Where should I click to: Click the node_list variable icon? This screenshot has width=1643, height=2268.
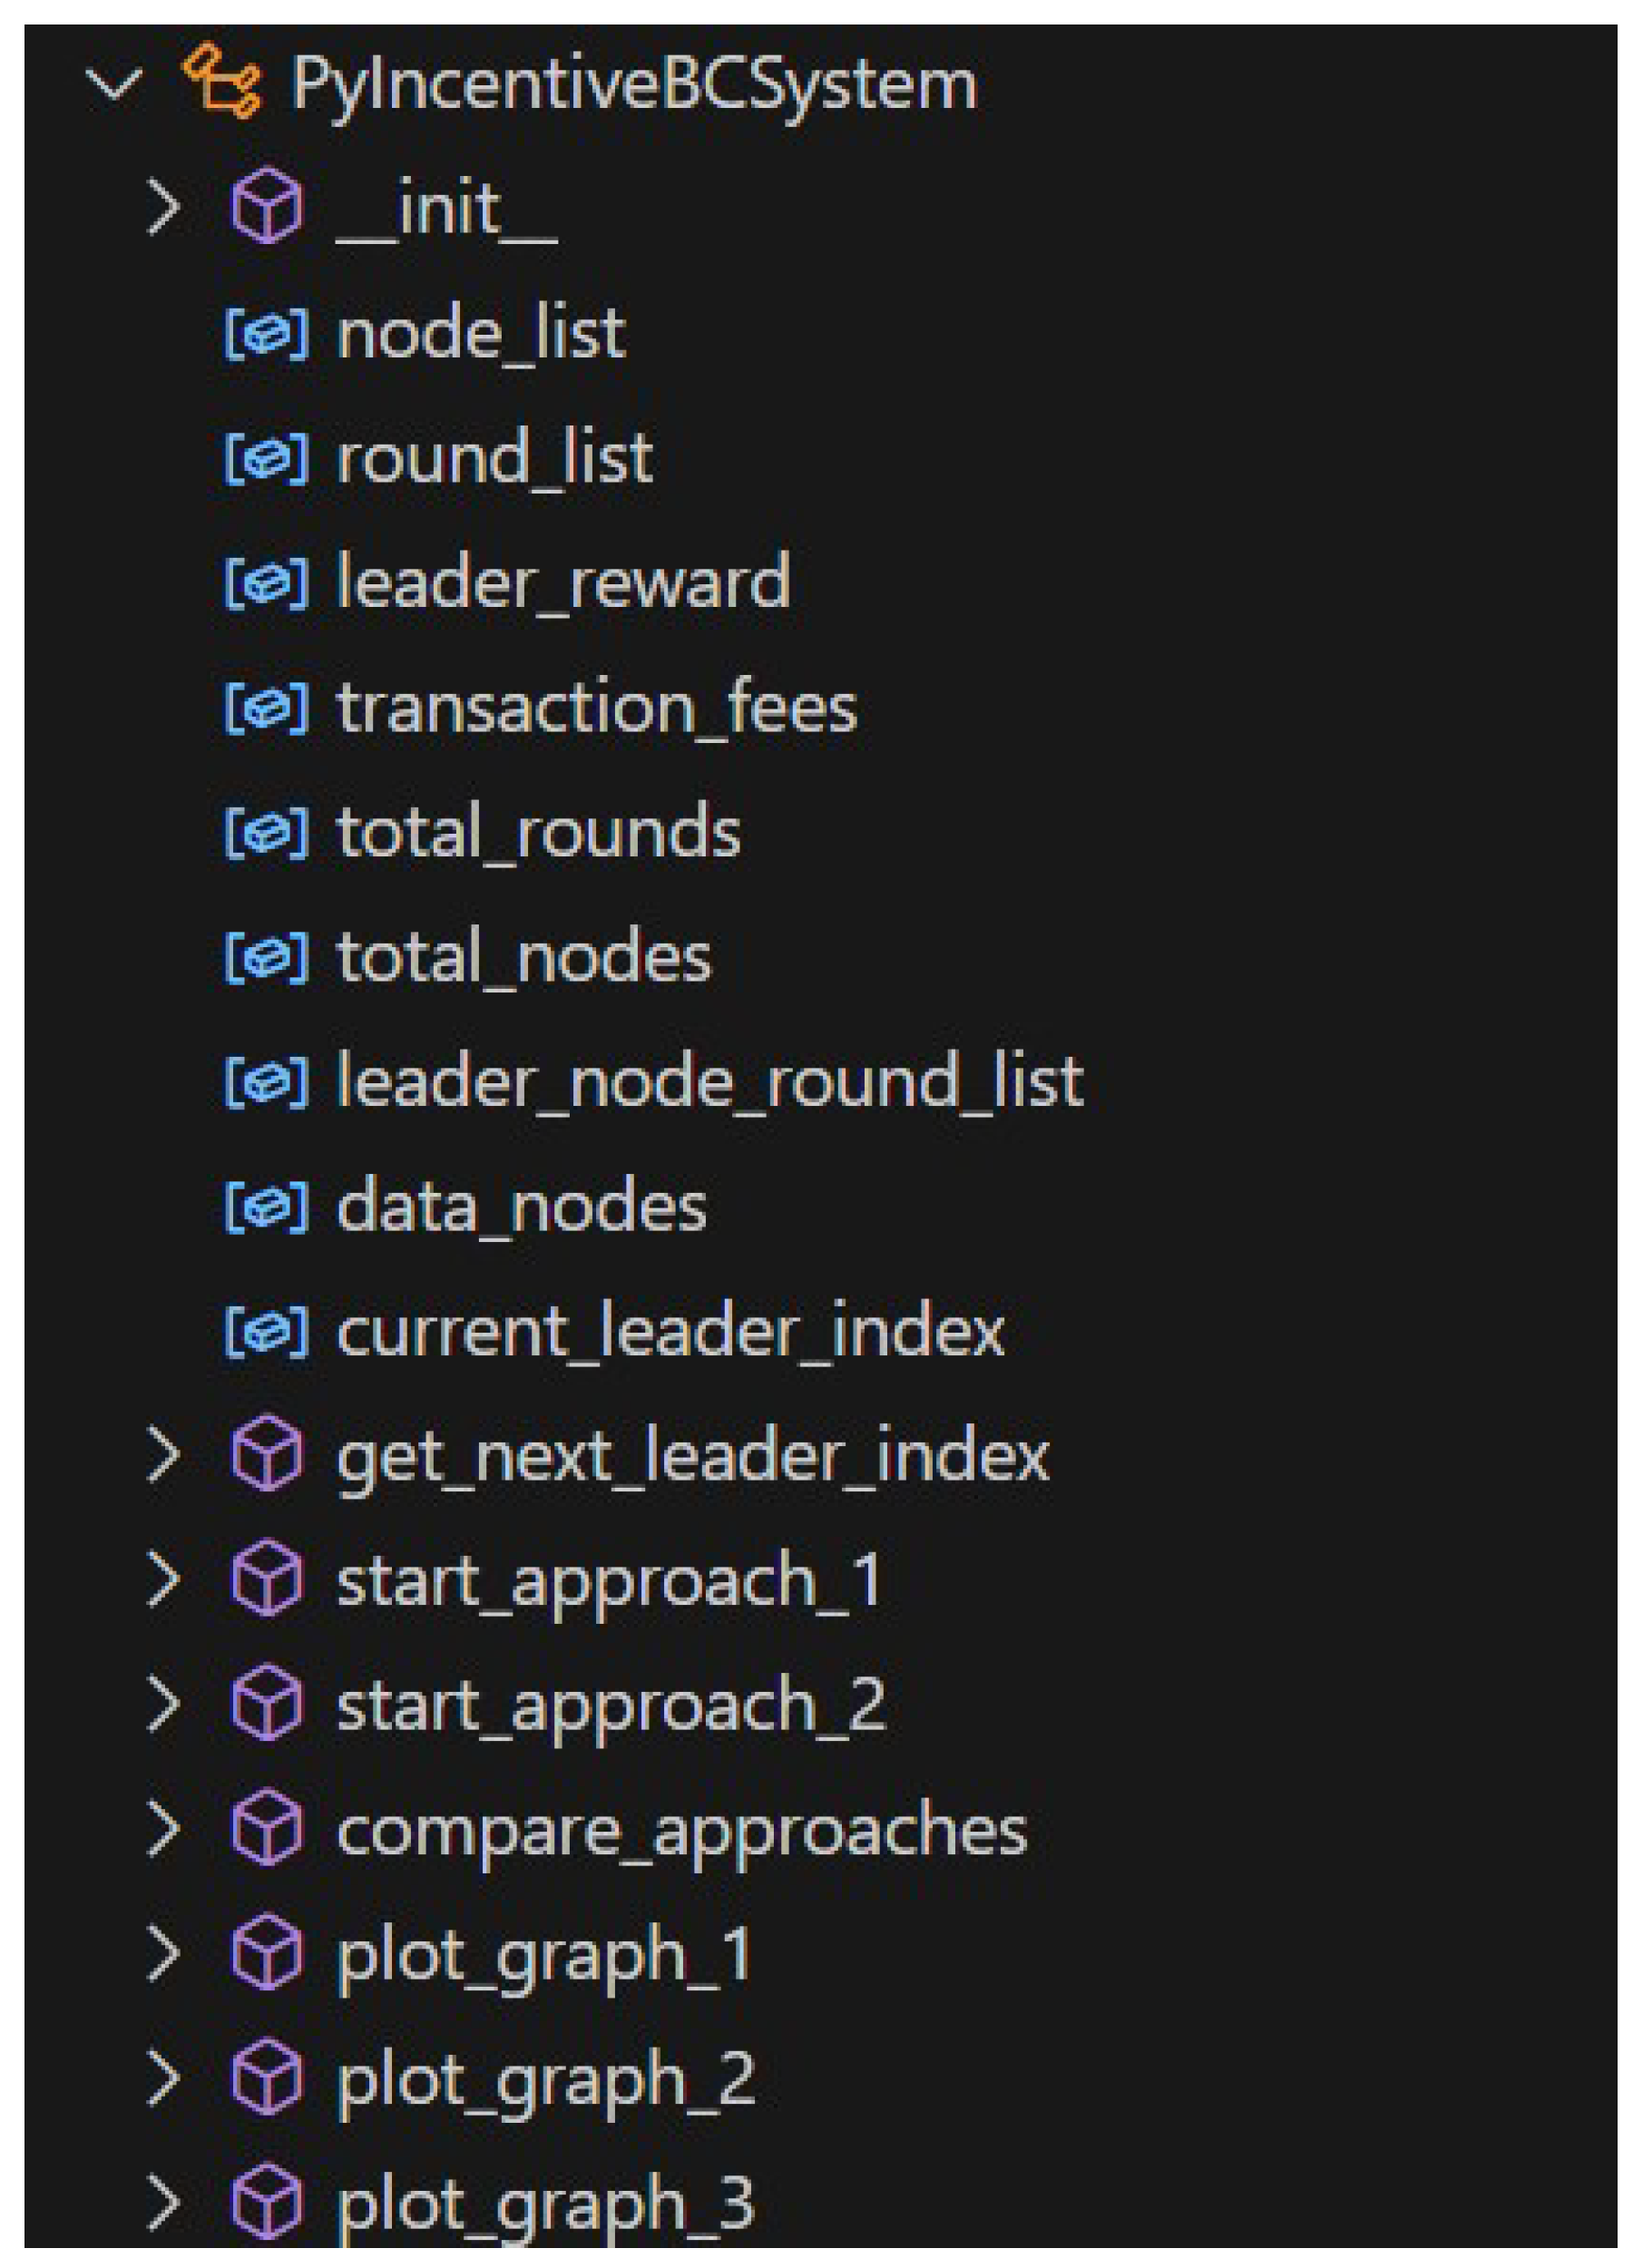266,333
